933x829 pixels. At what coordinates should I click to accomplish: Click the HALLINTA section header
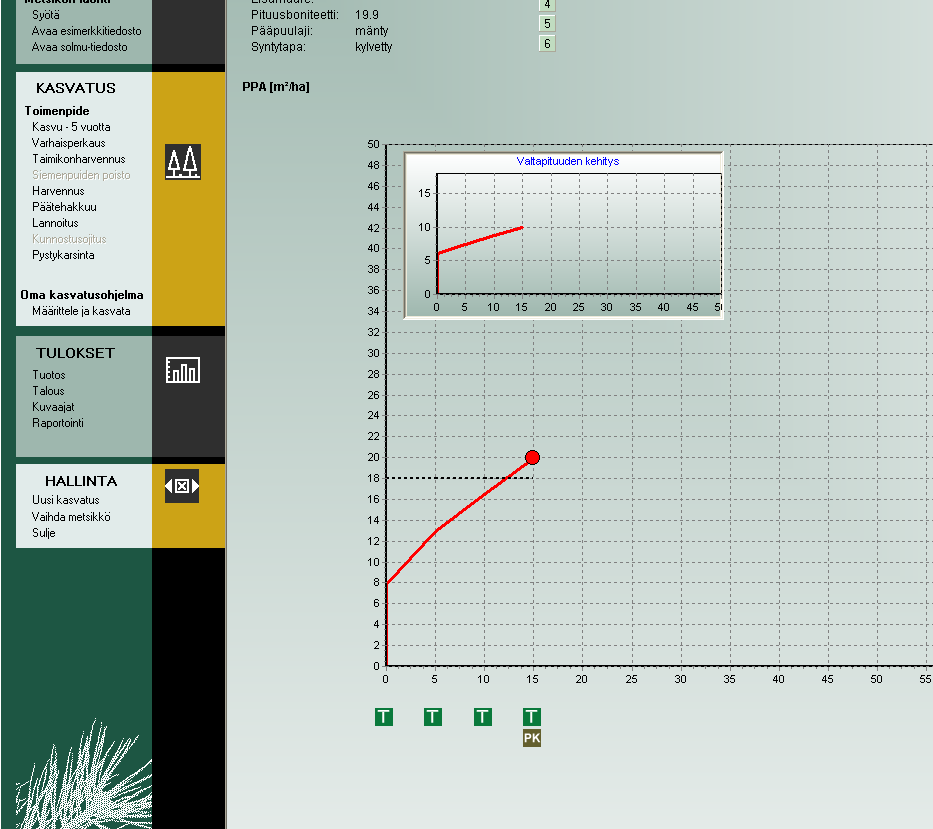point(81,481)
